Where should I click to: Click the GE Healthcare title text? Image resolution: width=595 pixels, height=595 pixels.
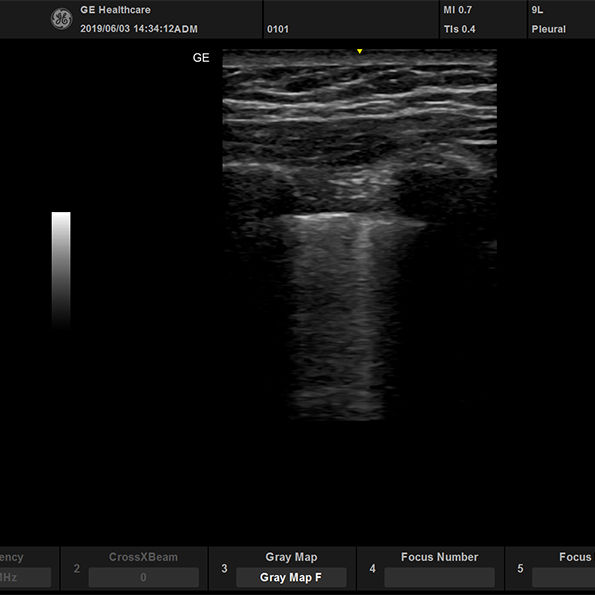115,10
